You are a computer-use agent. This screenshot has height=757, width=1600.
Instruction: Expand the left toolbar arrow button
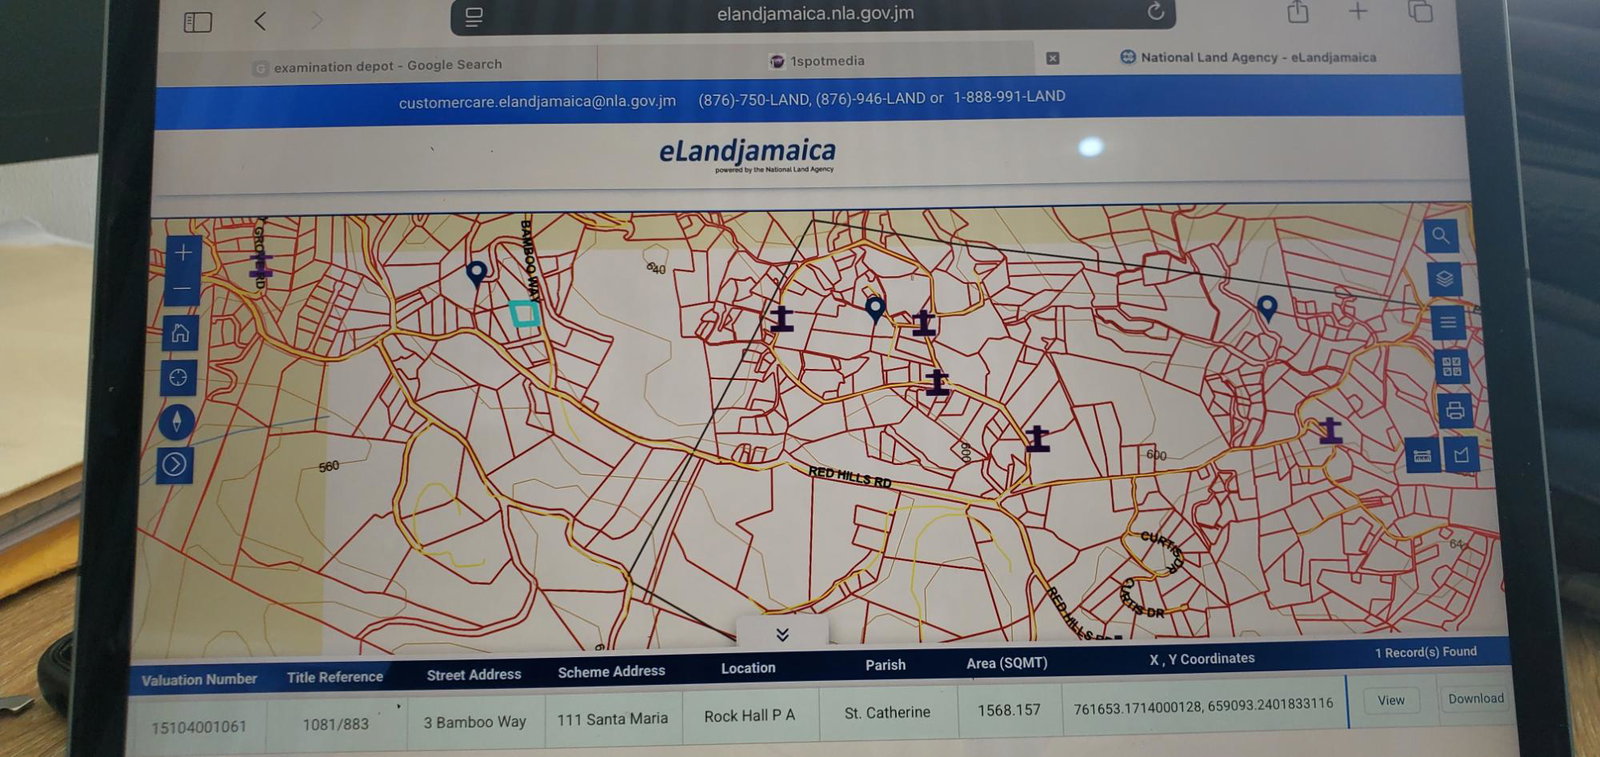pos(174,464)
